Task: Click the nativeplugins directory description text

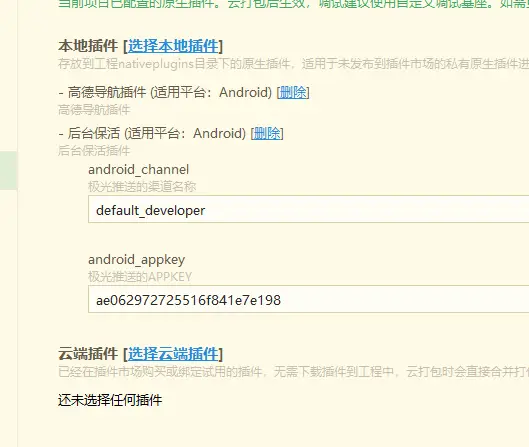Action: pos(294,64)
